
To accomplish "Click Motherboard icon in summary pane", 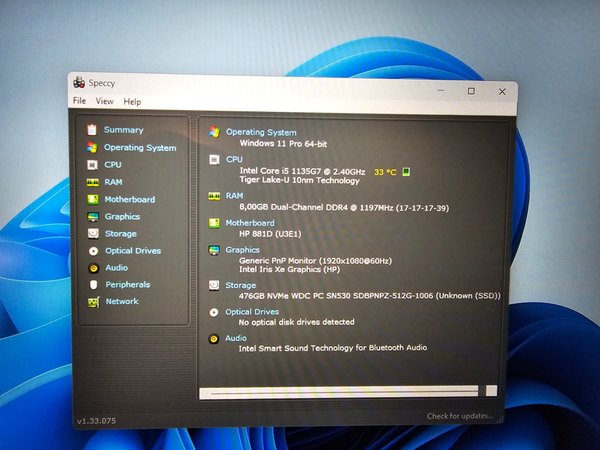I will [214, 223].
